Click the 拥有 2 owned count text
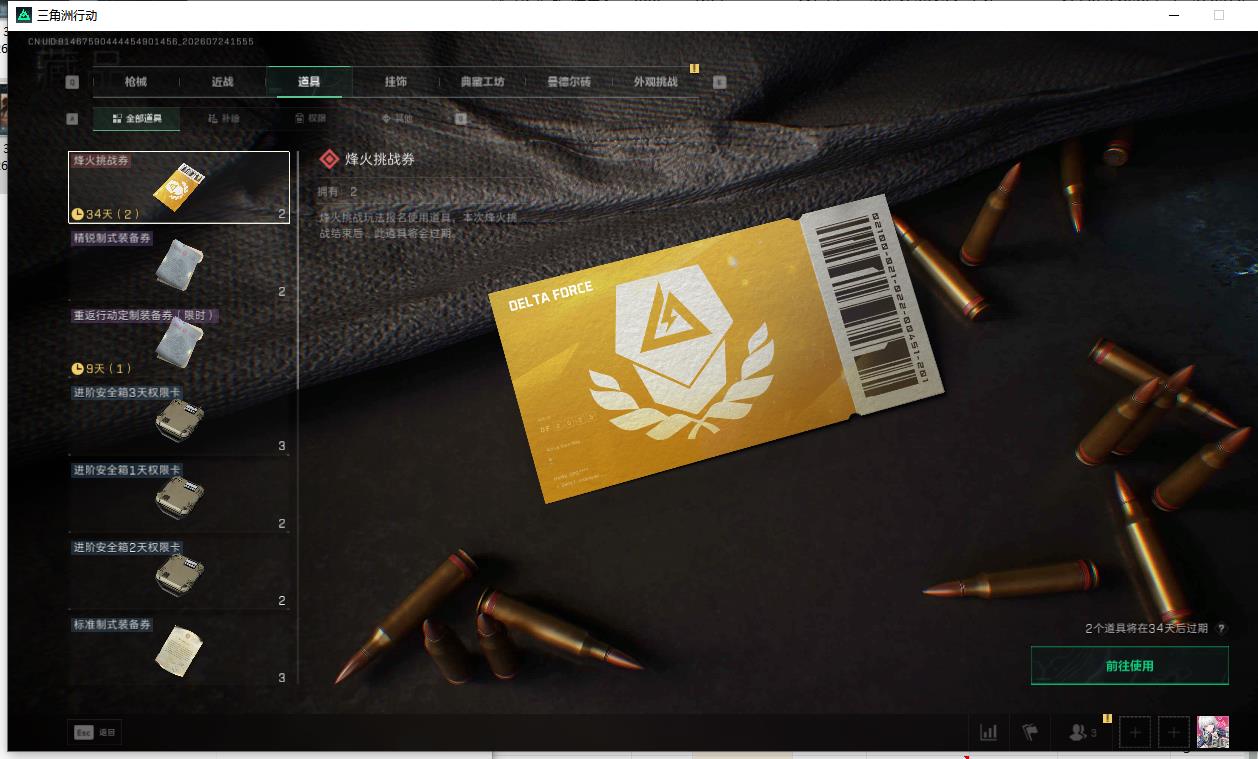This screenshot has height=759, width=1258. (x=338, y=191)
